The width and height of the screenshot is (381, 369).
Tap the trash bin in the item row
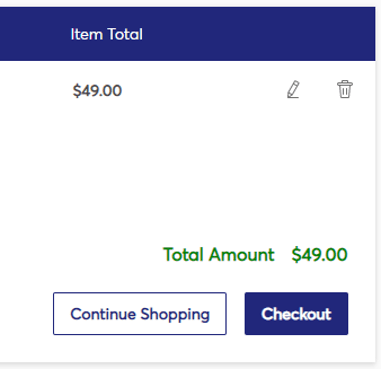coord(345,89)
